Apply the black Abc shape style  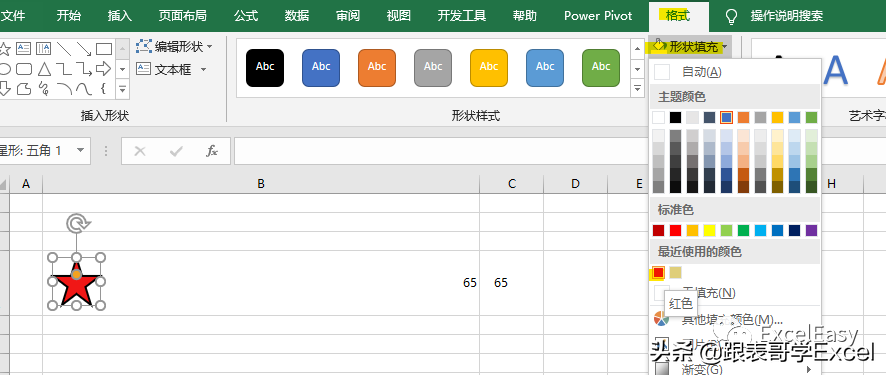coord(265,68)
